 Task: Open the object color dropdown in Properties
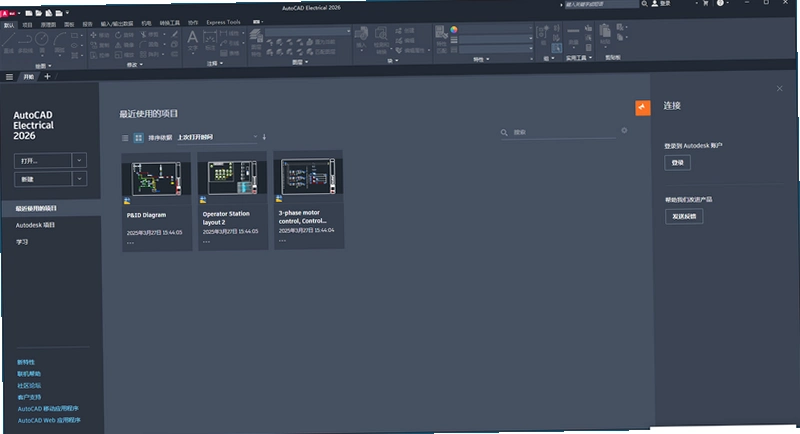[x=495, y=29]
